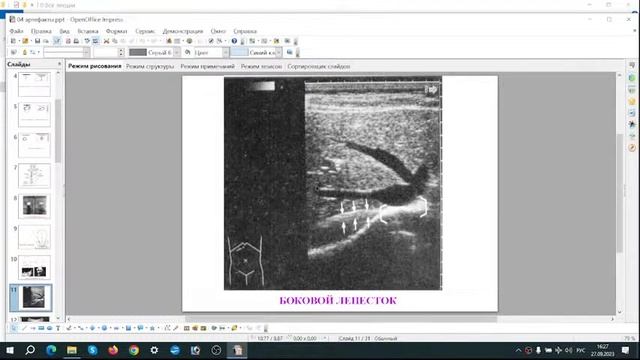Select slide 4 thumbnail

pyautogui.click(x=34, y=84)
